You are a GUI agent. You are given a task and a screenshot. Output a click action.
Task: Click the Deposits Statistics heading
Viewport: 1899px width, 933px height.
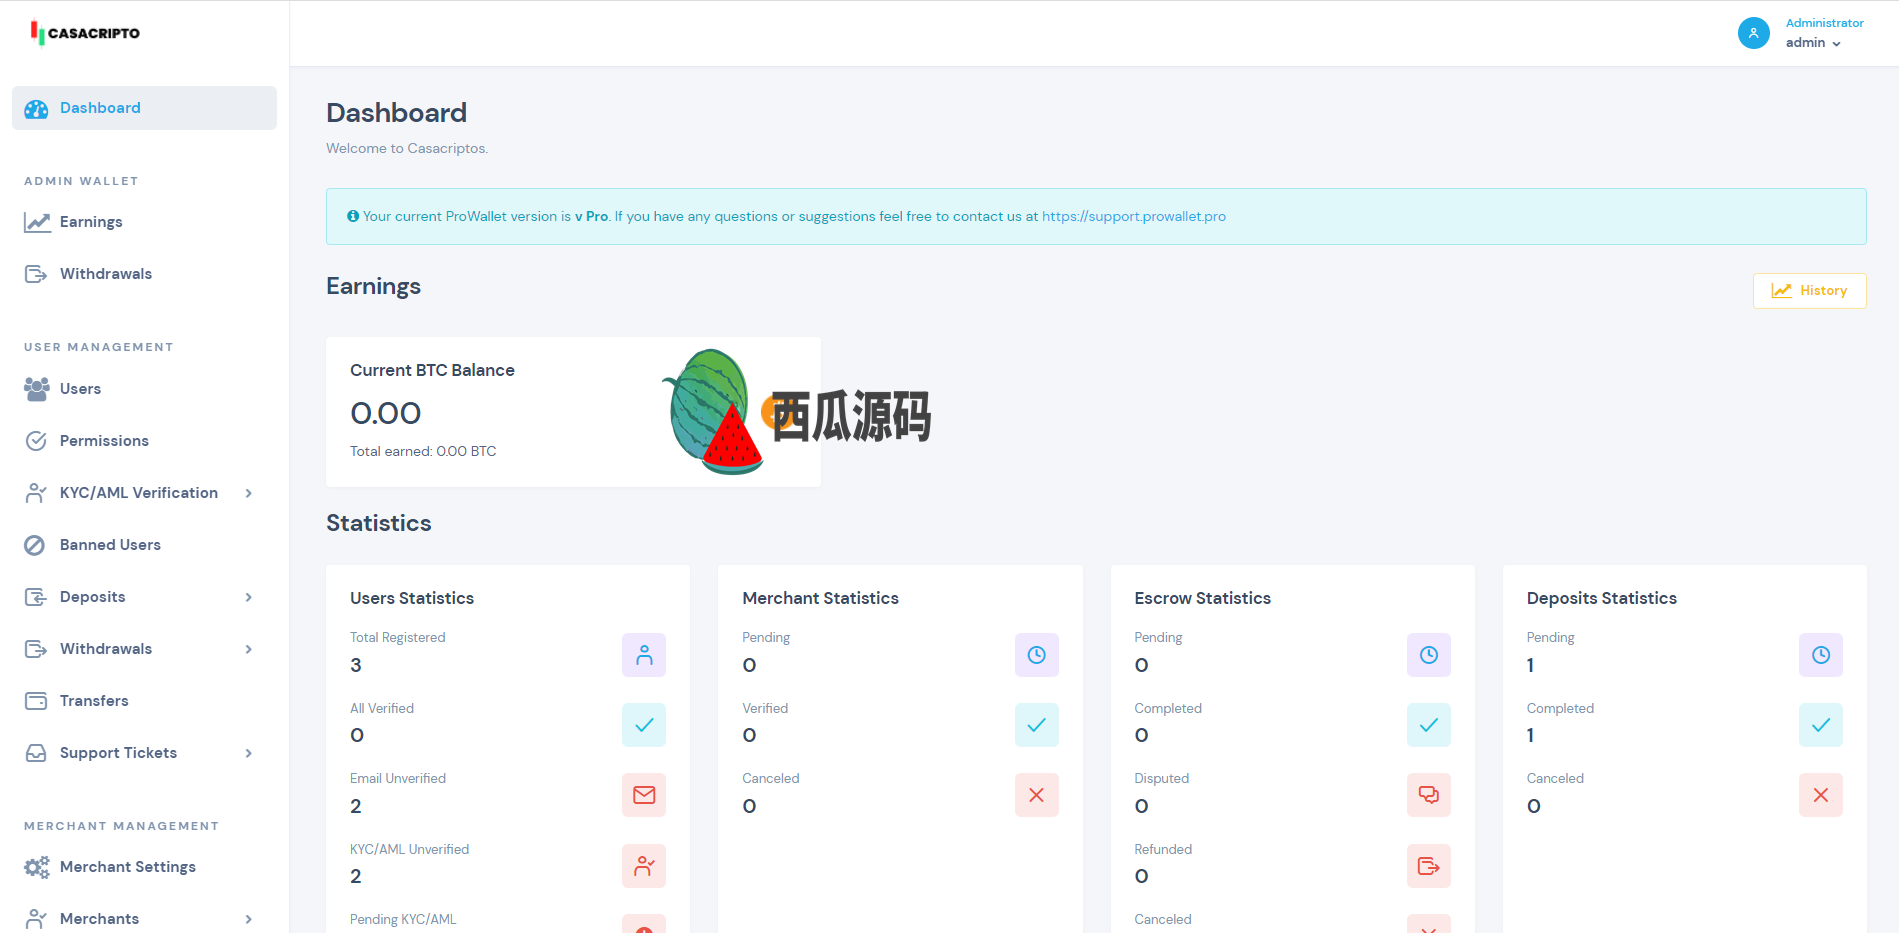1601,598
